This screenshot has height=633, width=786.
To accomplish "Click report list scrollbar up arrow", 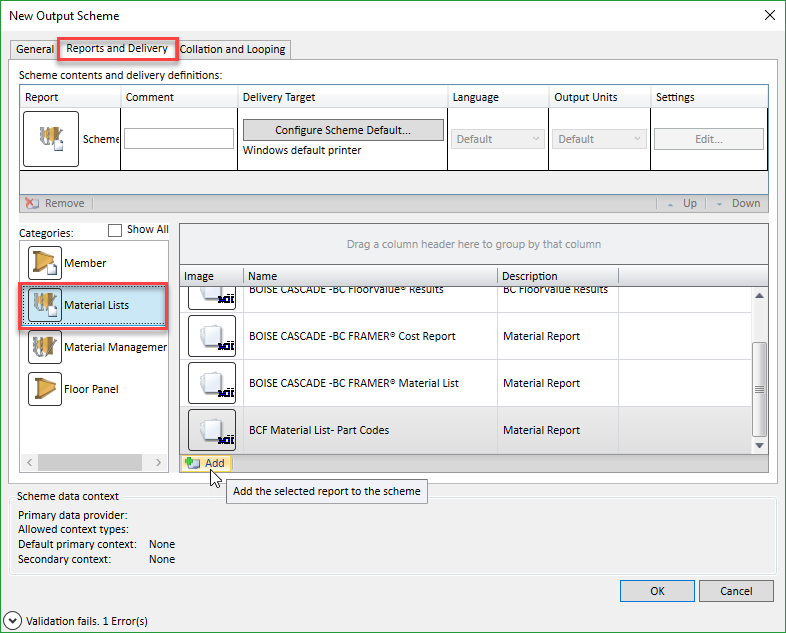I will (x=759, y=296).
